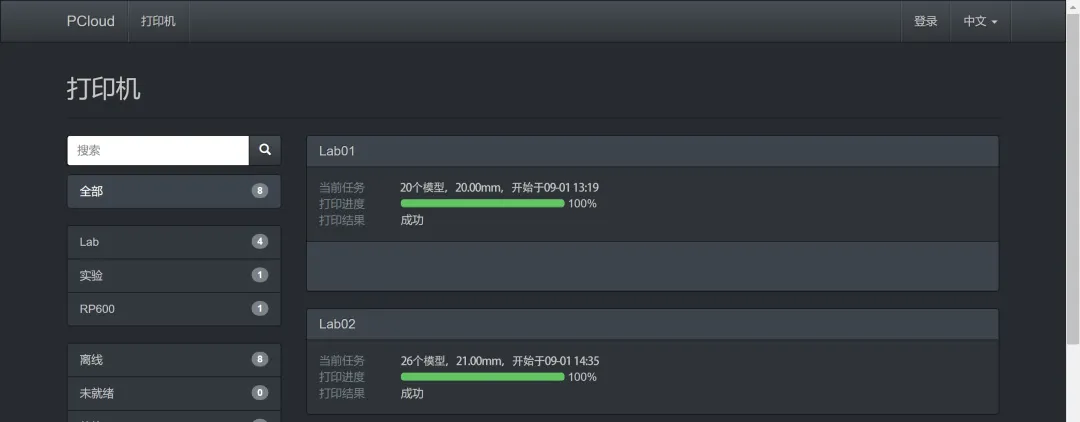Image resolution: width=1080 pixels, height=422 pixels.
Task: Open the 中文 language dropdown
Action: tap(980, 21)
